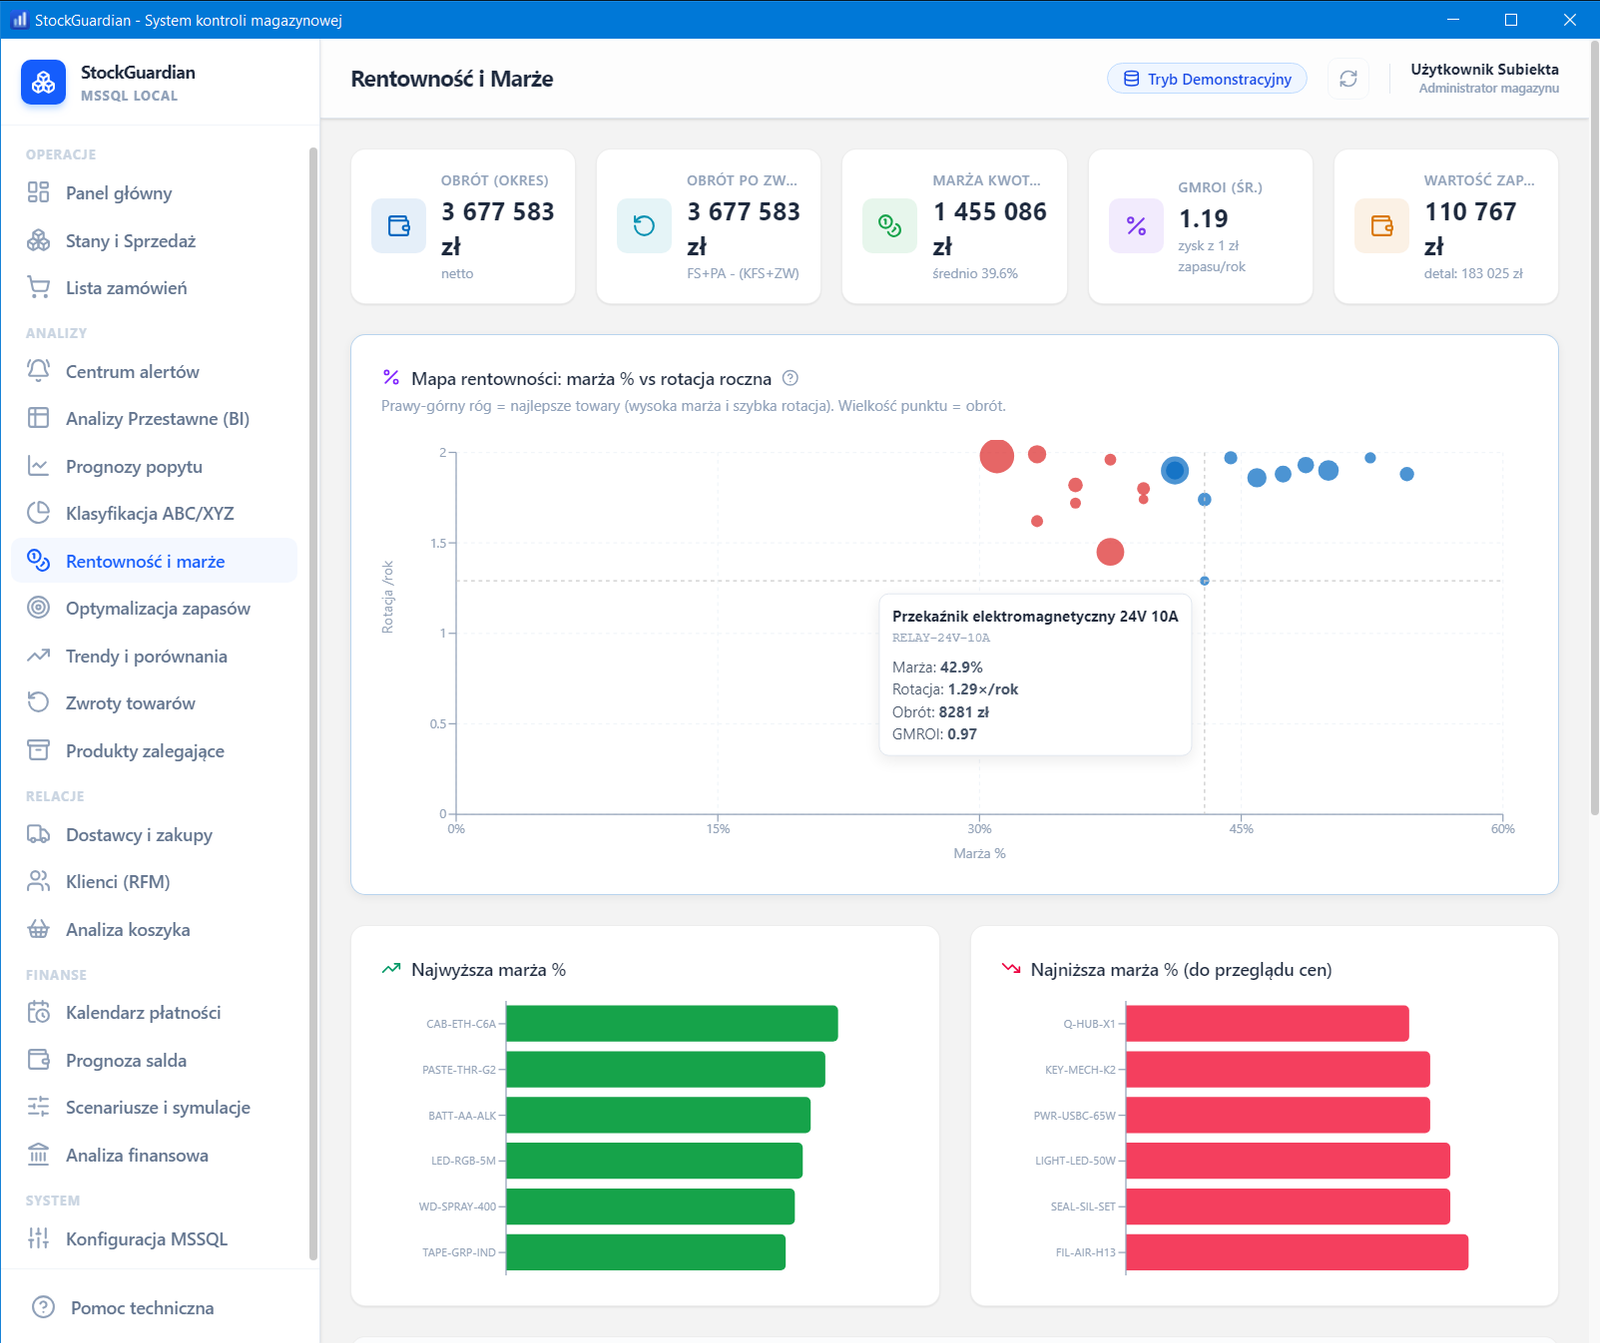This screenshot has width=1600, height=1343.
Task: Click the StockGuardian logo icon
Action: [43, 83]
